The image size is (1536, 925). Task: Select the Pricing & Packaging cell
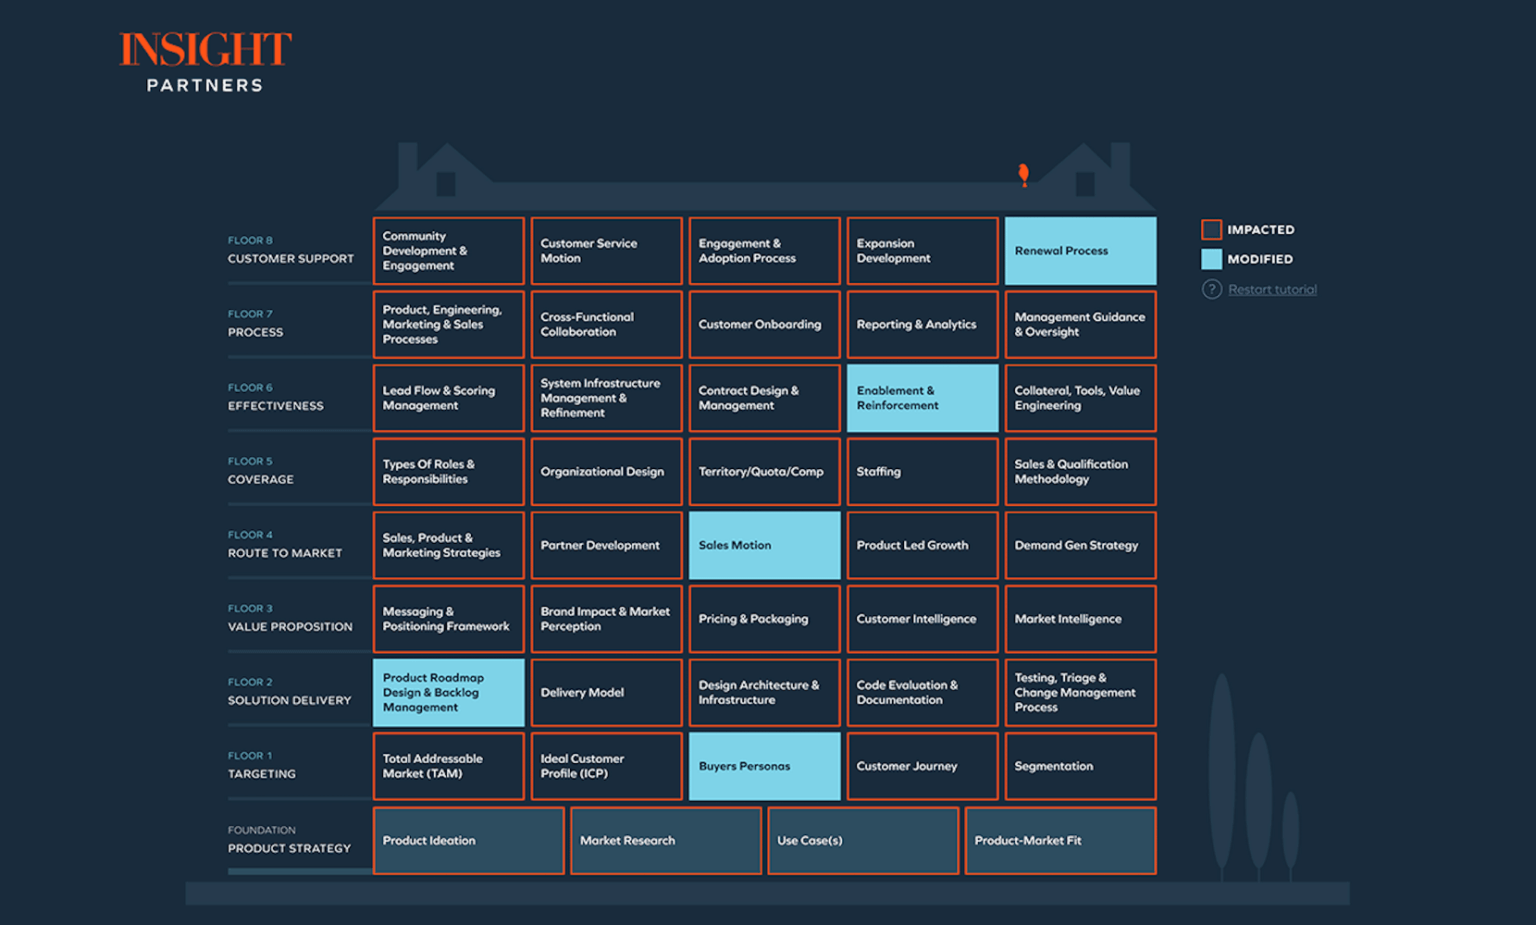[x=764, y=619]
